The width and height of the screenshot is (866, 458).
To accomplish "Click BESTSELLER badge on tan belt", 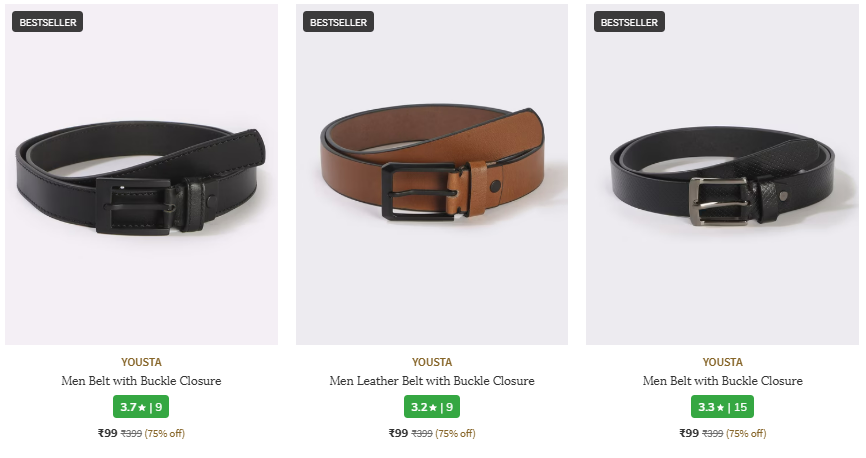I will pyautogui.click(x=338, y=22).
